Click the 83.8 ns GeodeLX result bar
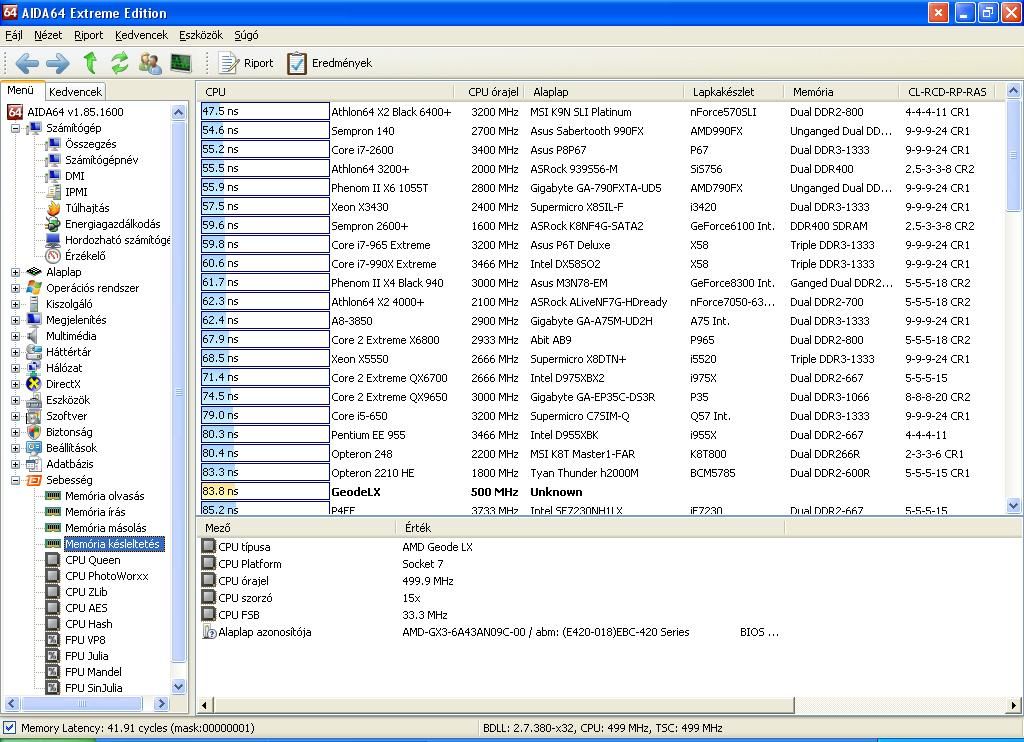The width and height of the screenshot is (1024, 742). coord(265,492)
